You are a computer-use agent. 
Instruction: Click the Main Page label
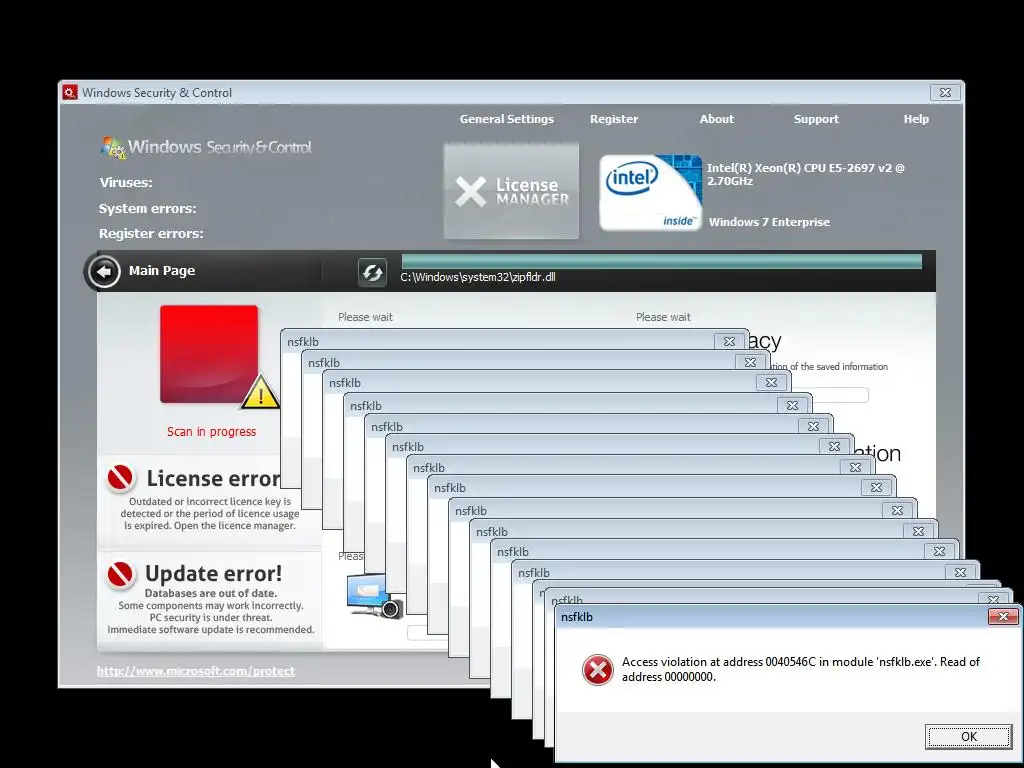tap(162, 270)
